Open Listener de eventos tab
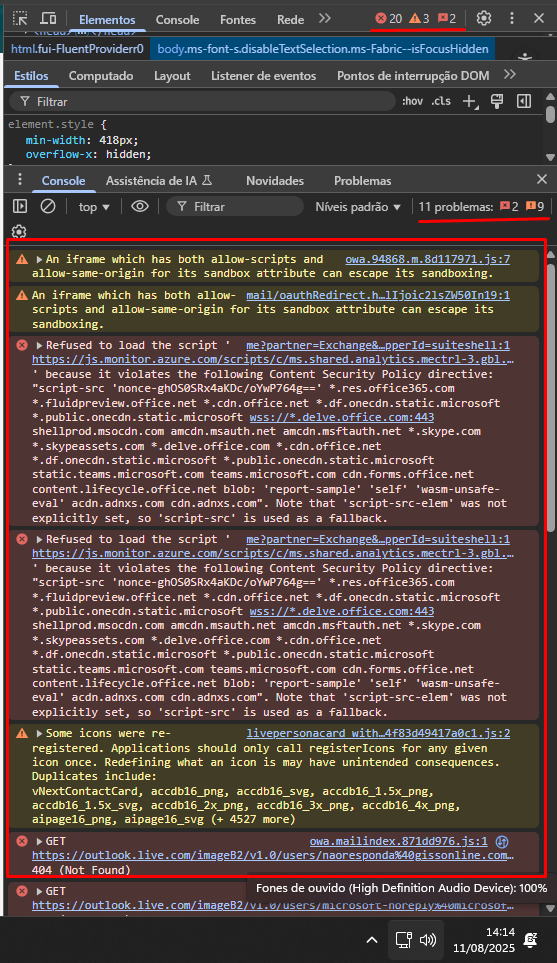557x963 pixels. click(263, 76)
